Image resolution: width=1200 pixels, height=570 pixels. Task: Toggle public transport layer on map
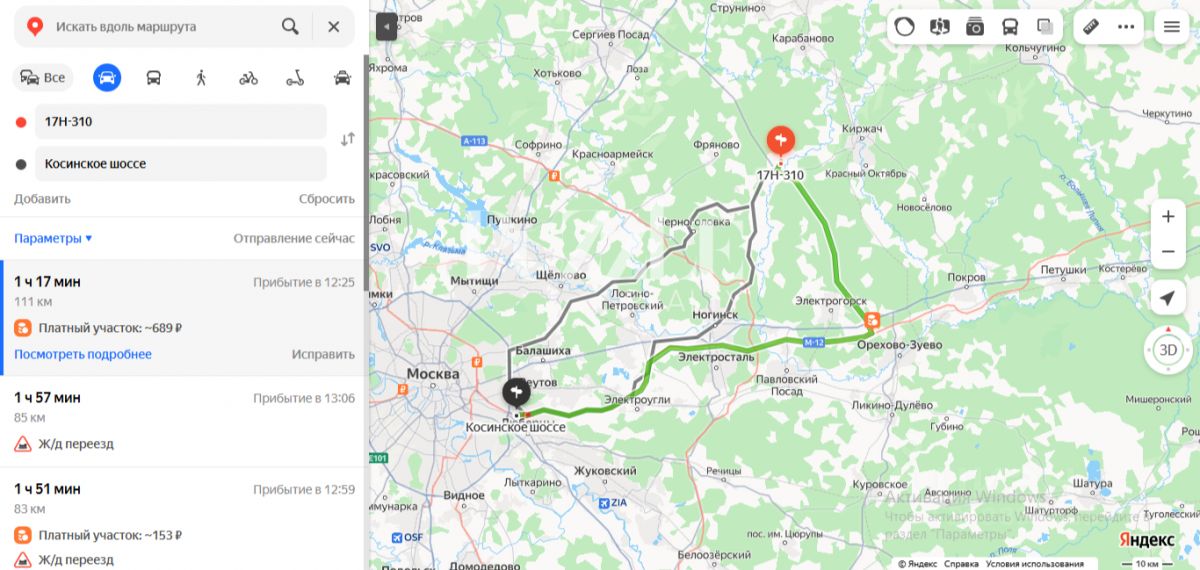point(1010,27)
